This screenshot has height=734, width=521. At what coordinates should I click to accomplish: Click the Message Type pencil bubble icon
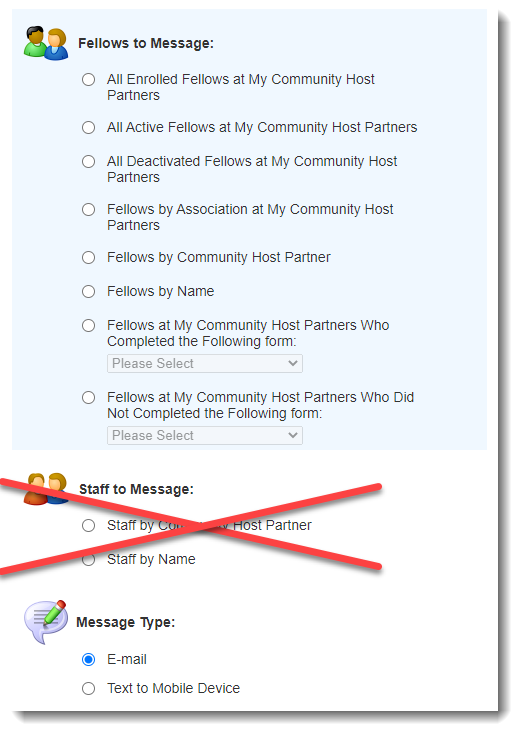tap(45, 622)
